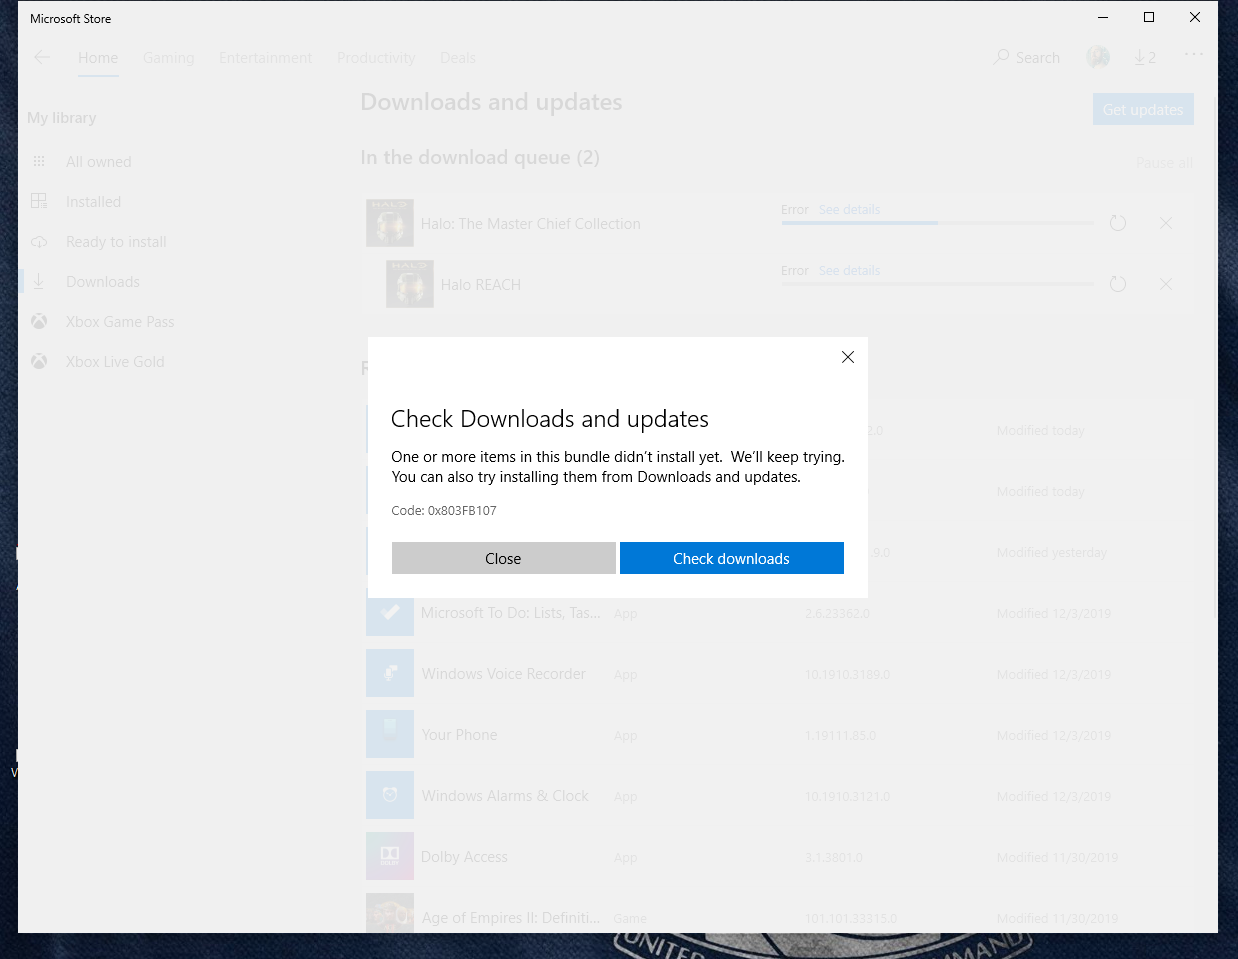Viewport: 1238px width, 959px height.
Task: Retry Halo: The Master Chief Collection download
Action: pyautogui.click(x=1118, y=223)
